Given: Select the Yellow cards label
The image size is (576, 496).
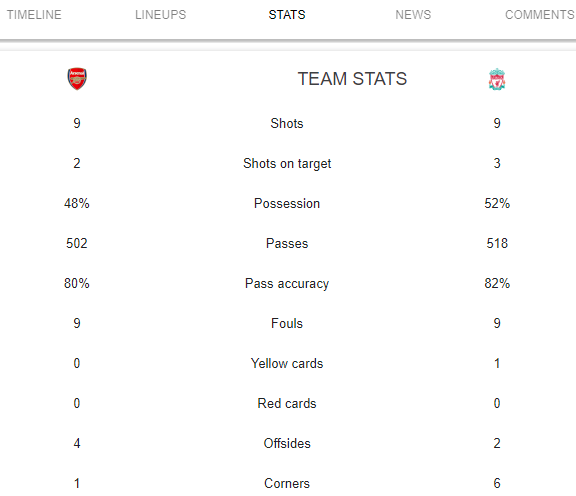Looking at the screenshot, I should pos(287,363).
